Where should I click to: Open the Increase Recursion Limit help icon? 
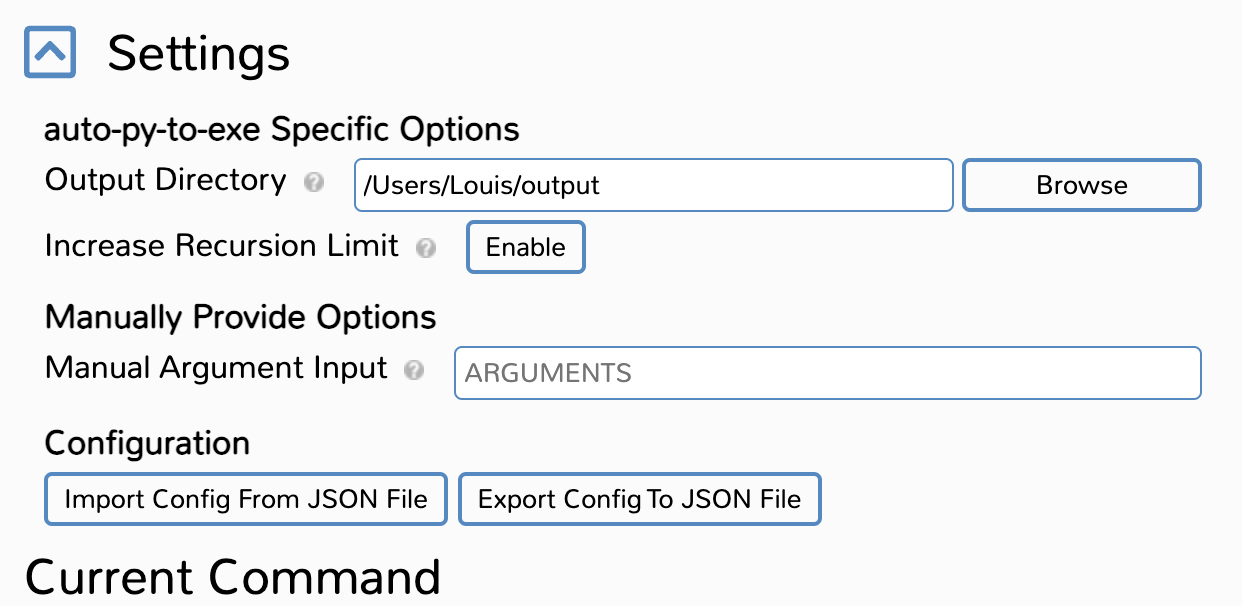click(426, 248)
